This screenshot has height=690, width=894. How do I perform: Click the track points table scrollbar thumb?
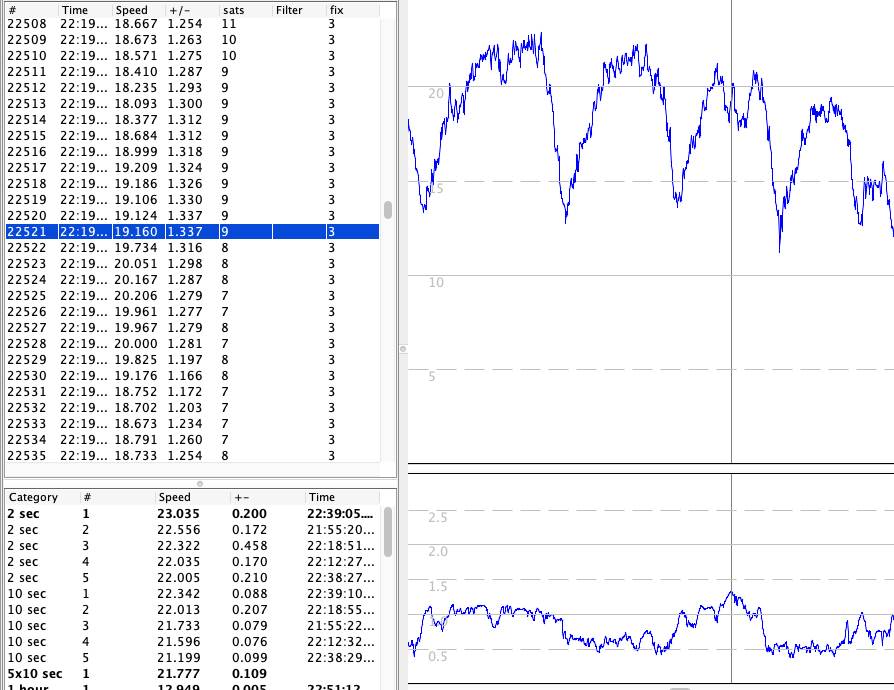[x=388, y=210]
